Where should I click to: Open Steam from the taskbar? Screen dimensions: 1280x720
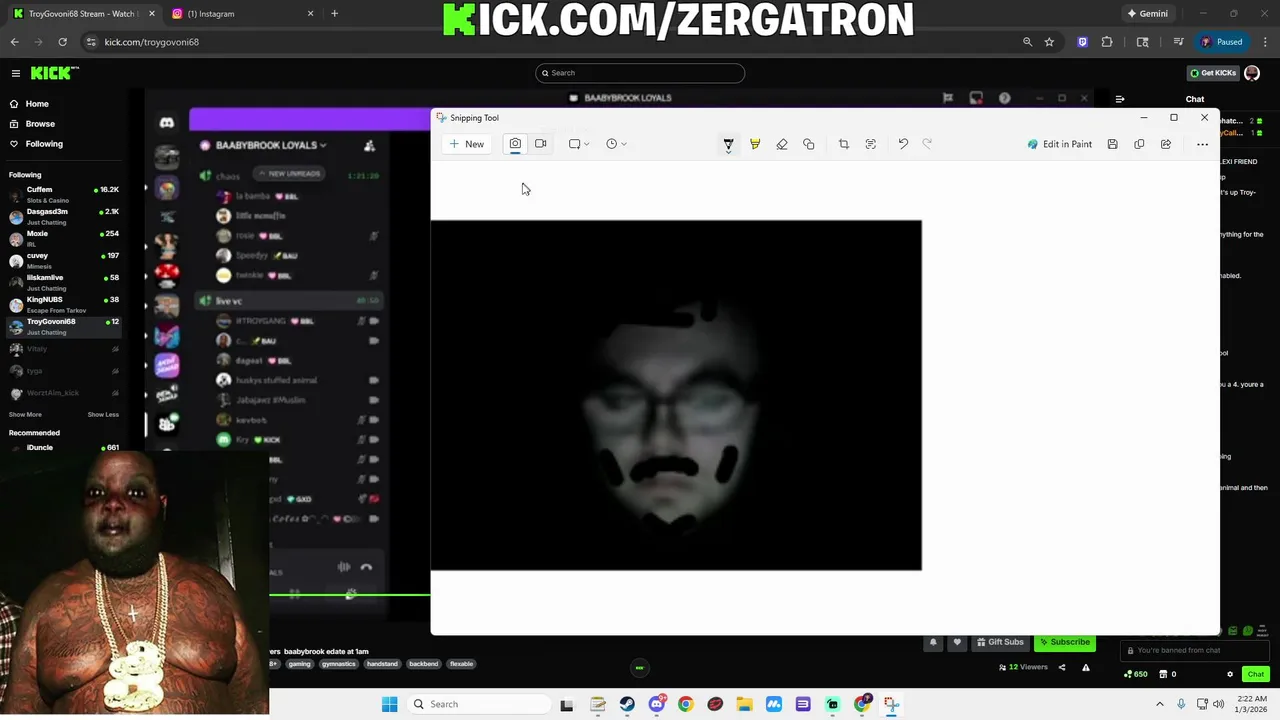[x=627, y=704]
